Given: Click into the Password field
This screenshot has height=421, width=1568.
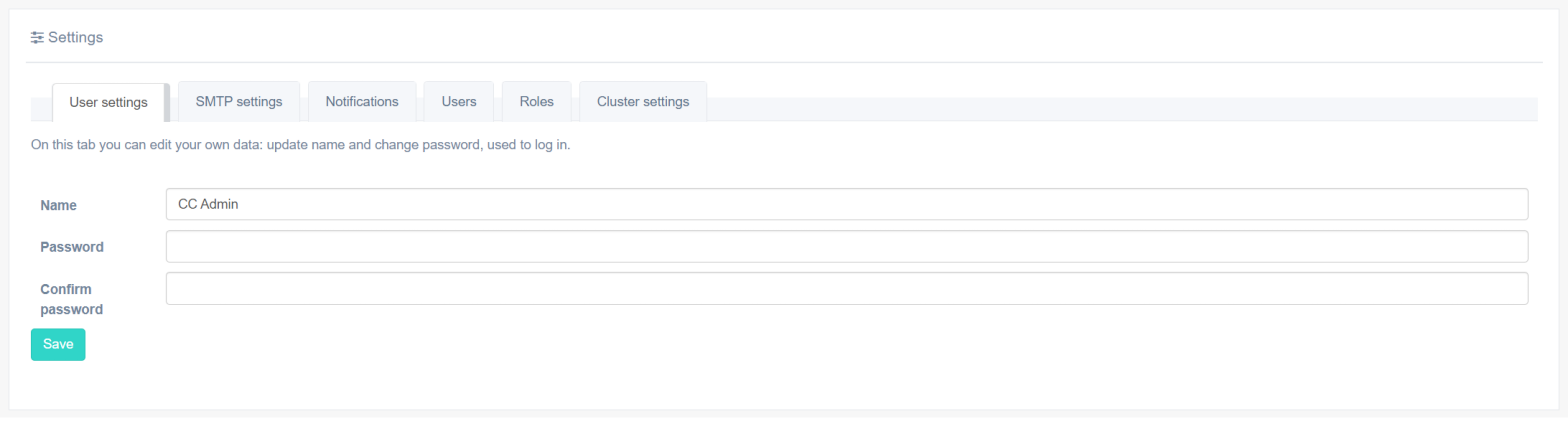Looking at the screenshot, I should [x=846, y=246].
